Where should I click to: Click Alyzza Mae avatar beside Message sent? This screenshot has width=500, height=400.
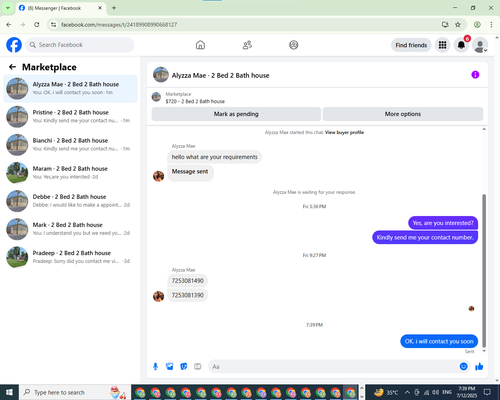(x=158, y=176)
